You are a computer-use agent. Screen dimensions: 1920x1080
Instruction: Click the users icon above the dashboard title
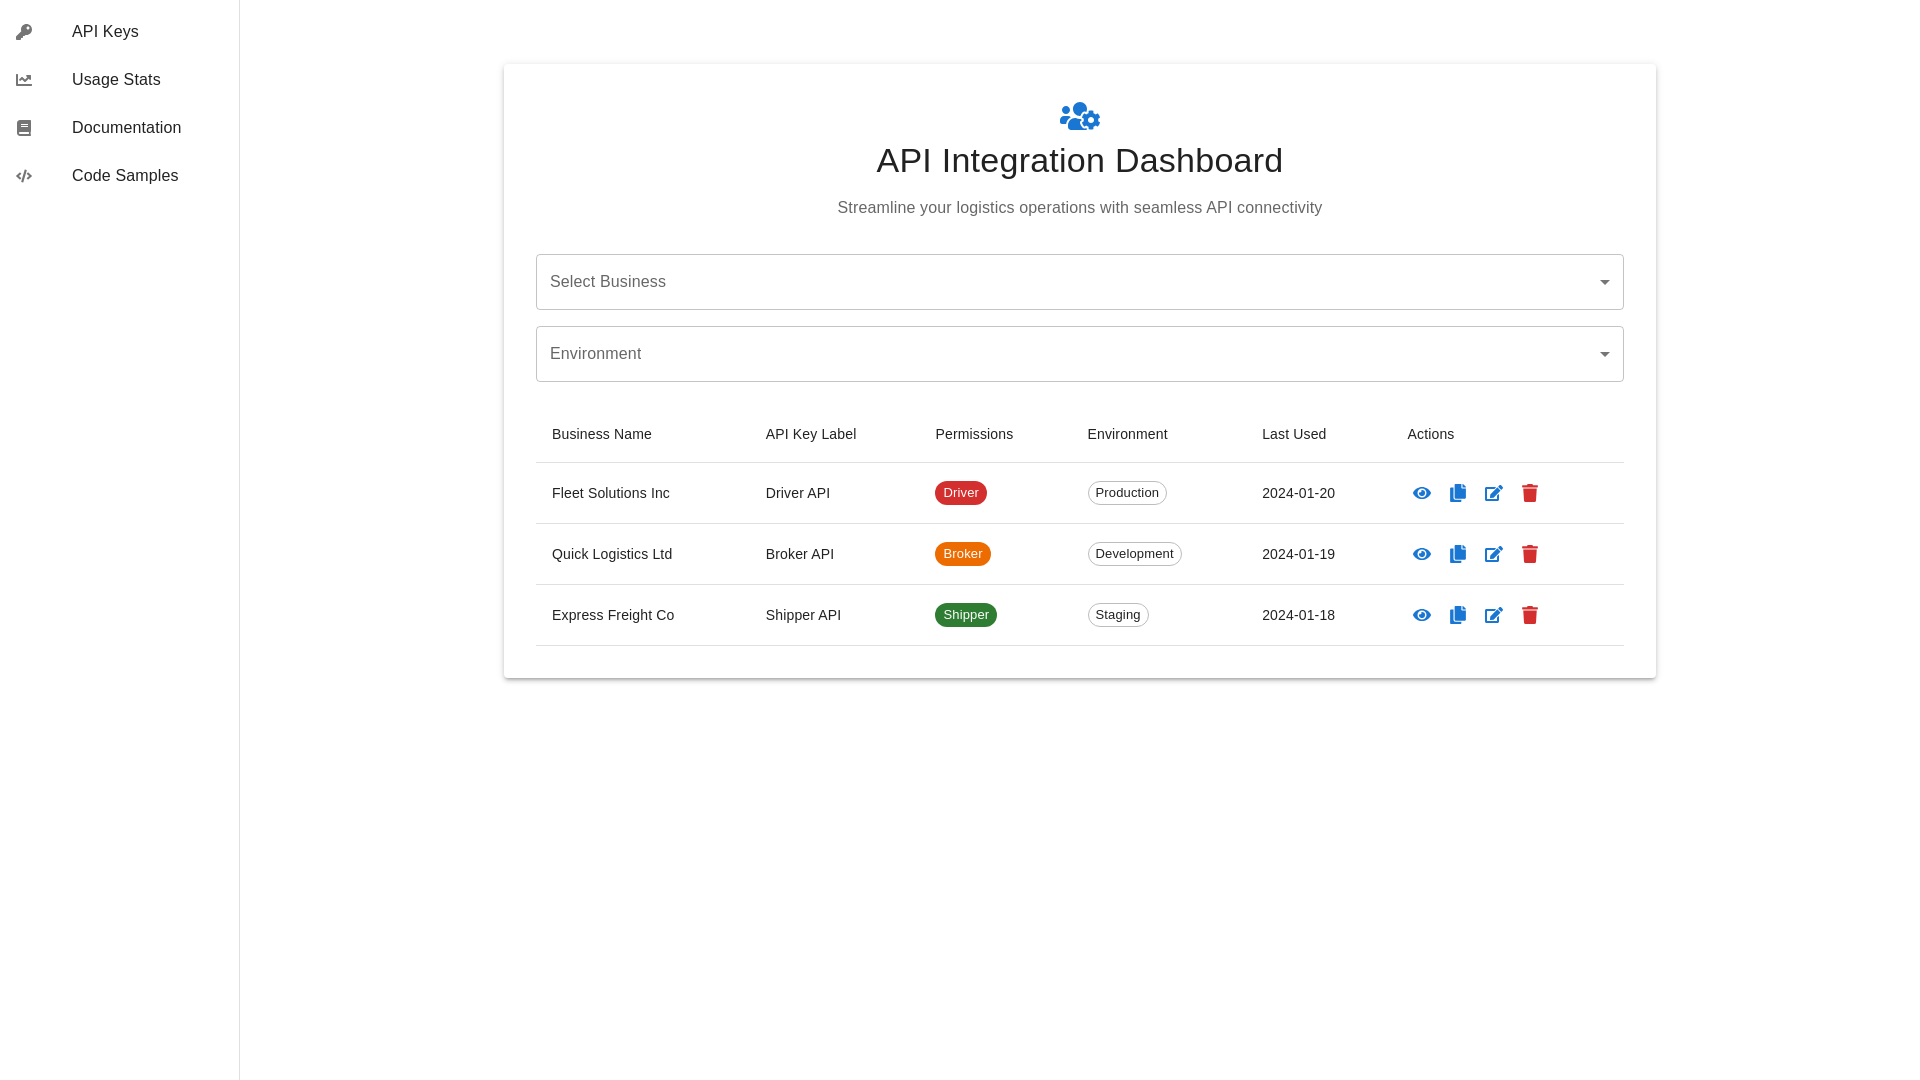(x=1079, y=116)
